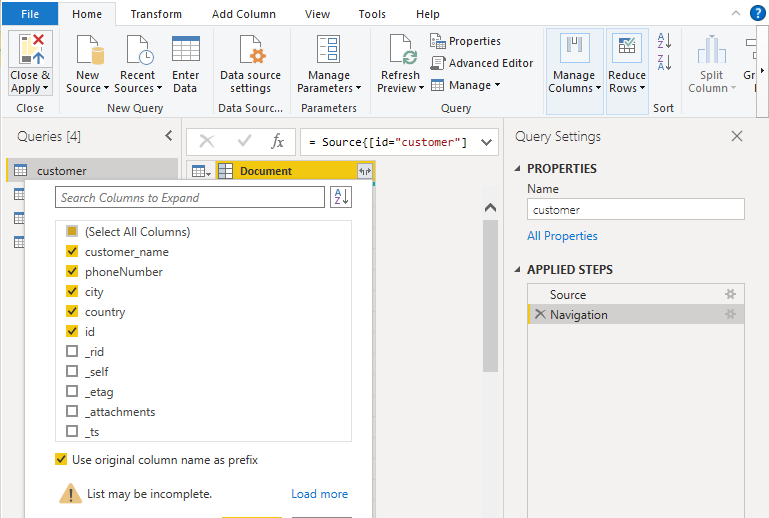Viewport: 769px width, 518px height.
Task: Open settings gear for the Source step
Action: point(730,294)
